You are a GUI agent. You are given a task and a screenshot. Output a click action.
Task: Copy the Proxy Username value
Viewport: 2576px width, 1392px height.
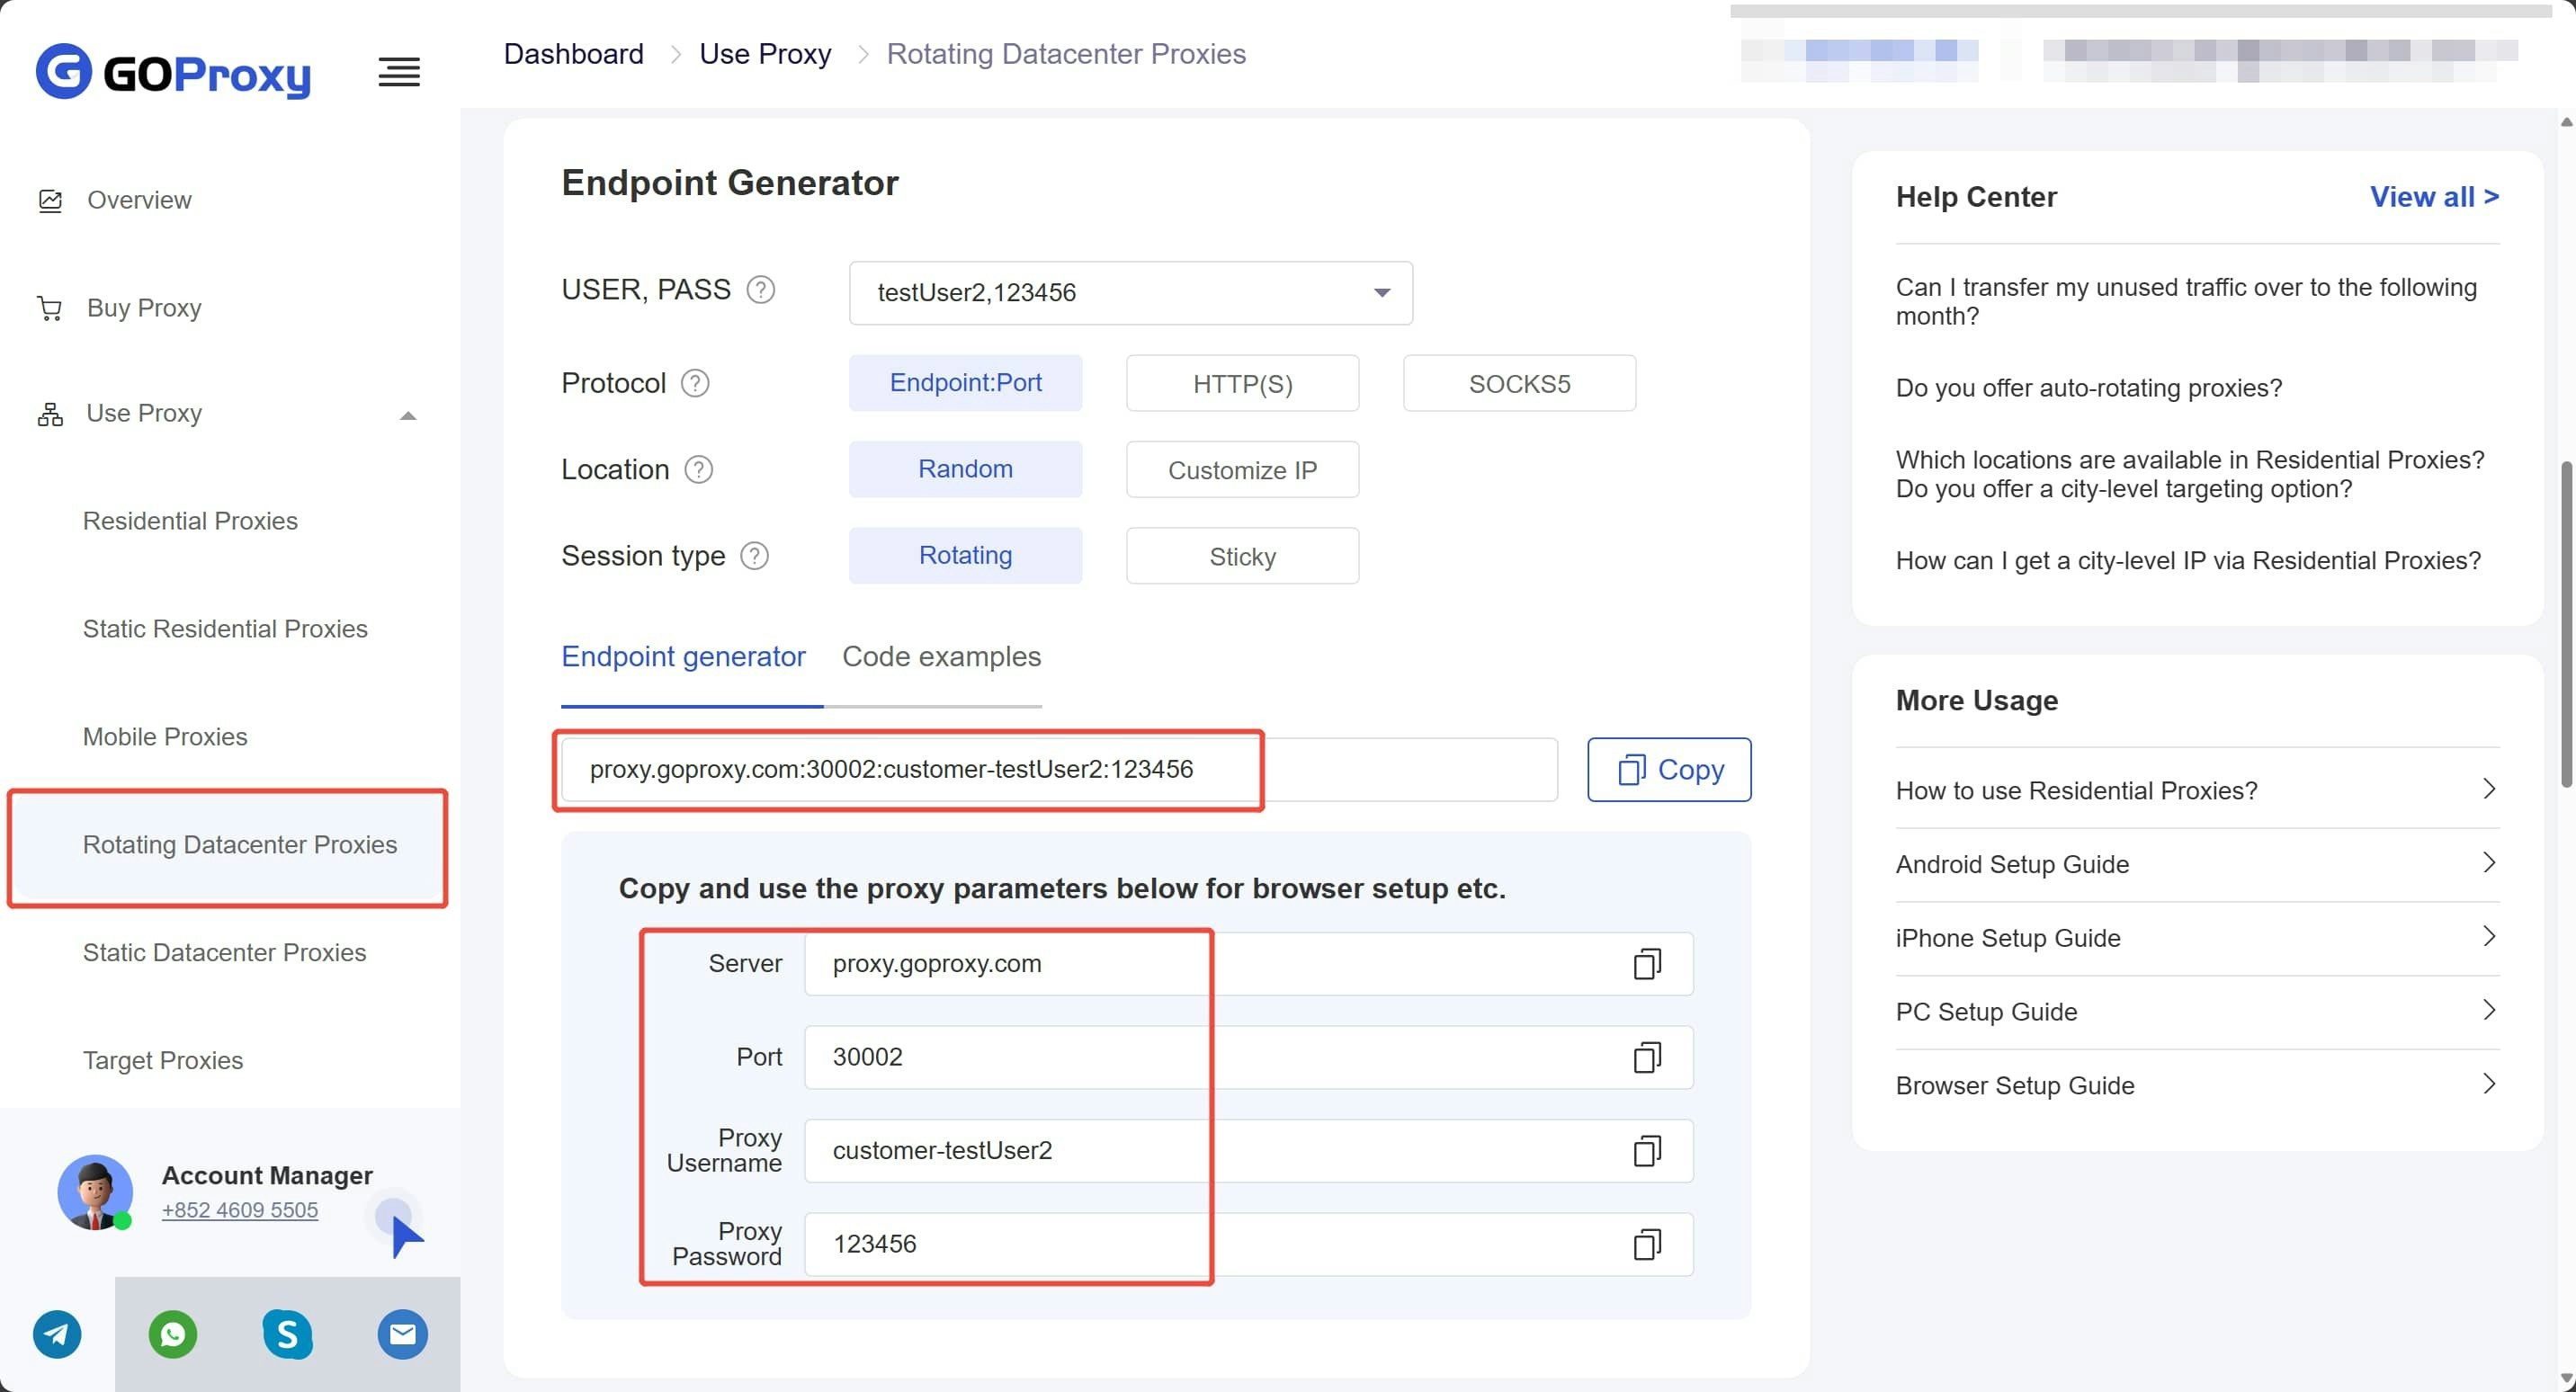pos(1646,1151)
